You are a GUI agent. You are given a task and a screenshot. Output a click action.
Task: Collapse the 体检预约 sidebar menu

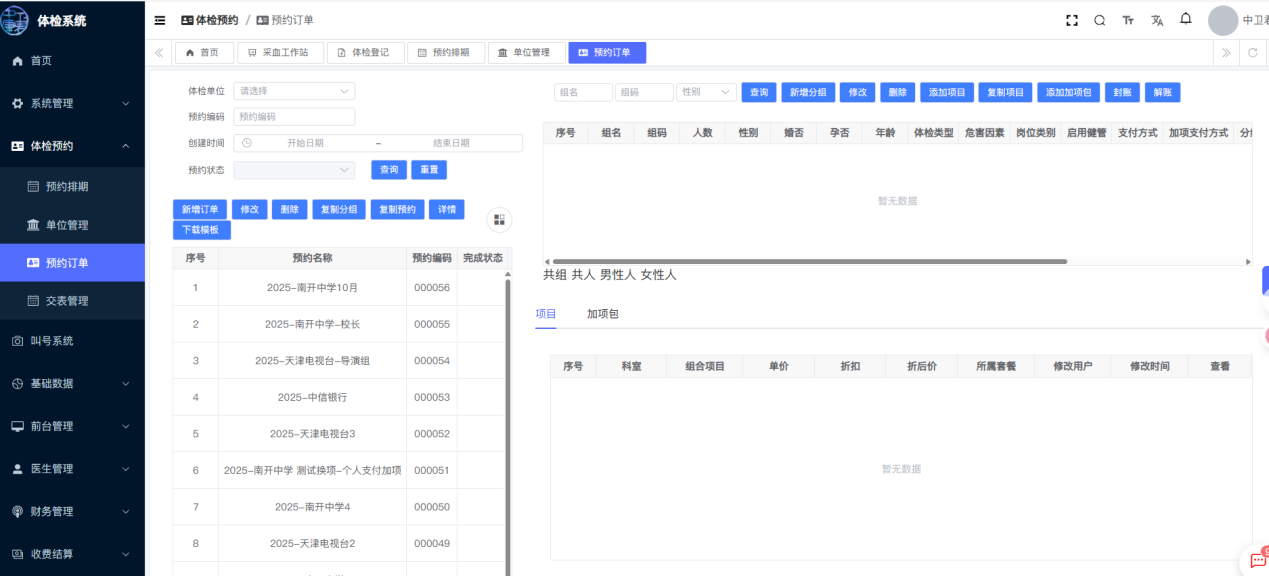72,146
